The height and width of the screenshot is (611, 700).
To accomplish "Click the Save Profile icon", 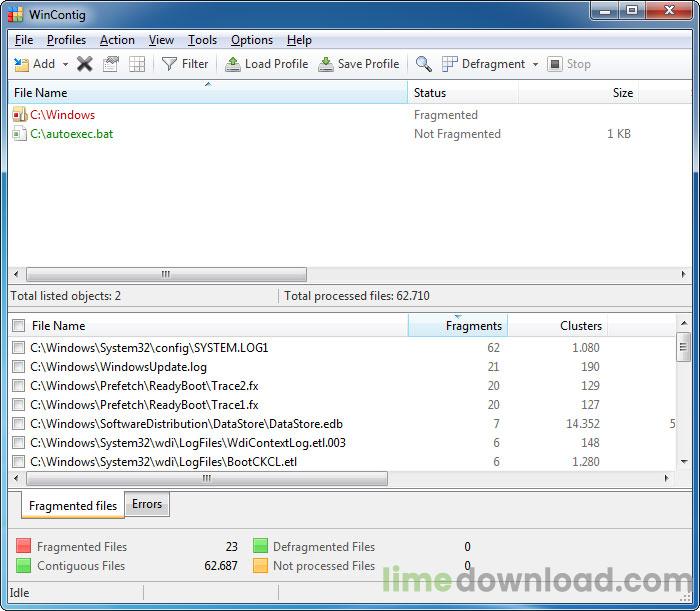I will 326,64.
